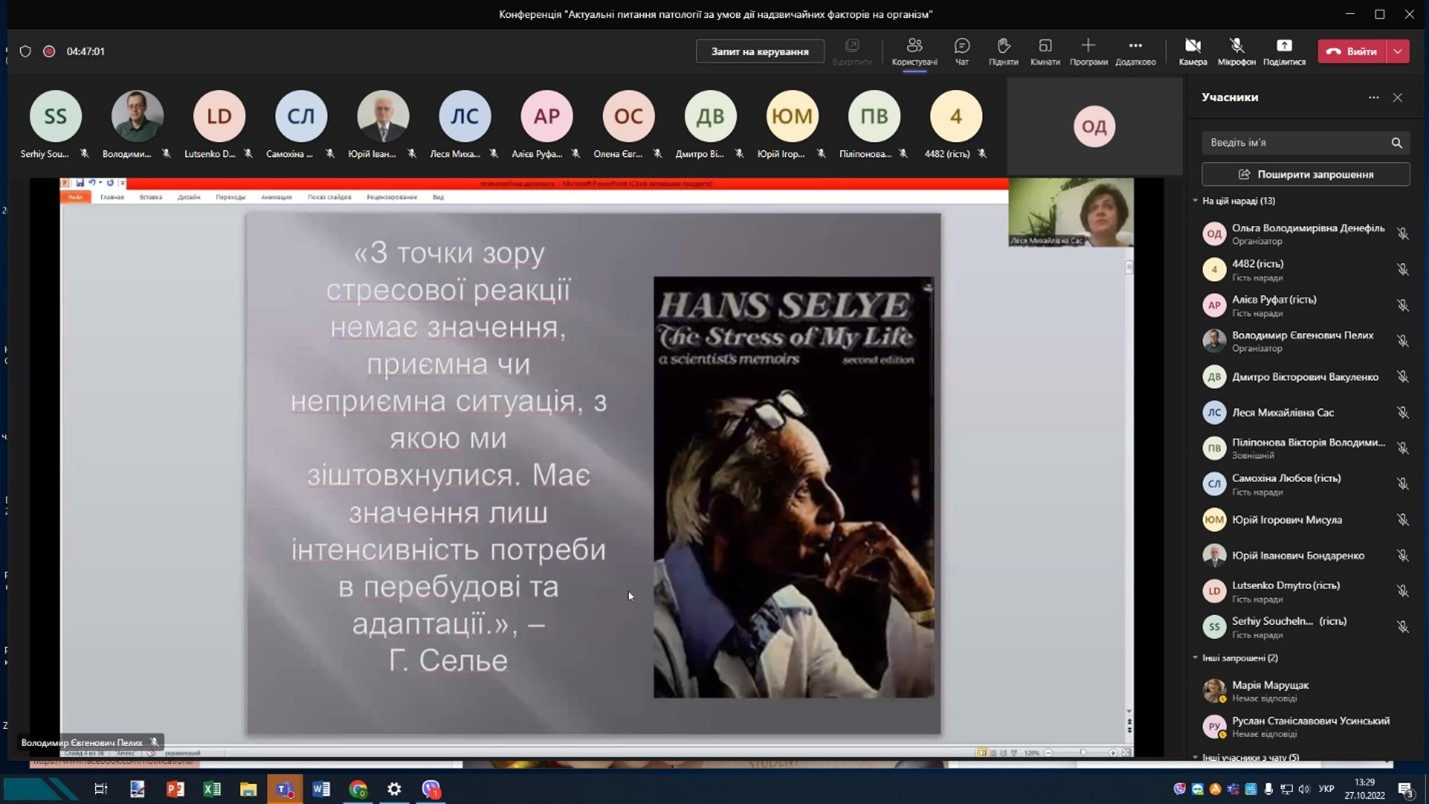Open dropdown arrow next to Вийти button
Viewport: 1429px width, 804px height.
coord(1398,51)
